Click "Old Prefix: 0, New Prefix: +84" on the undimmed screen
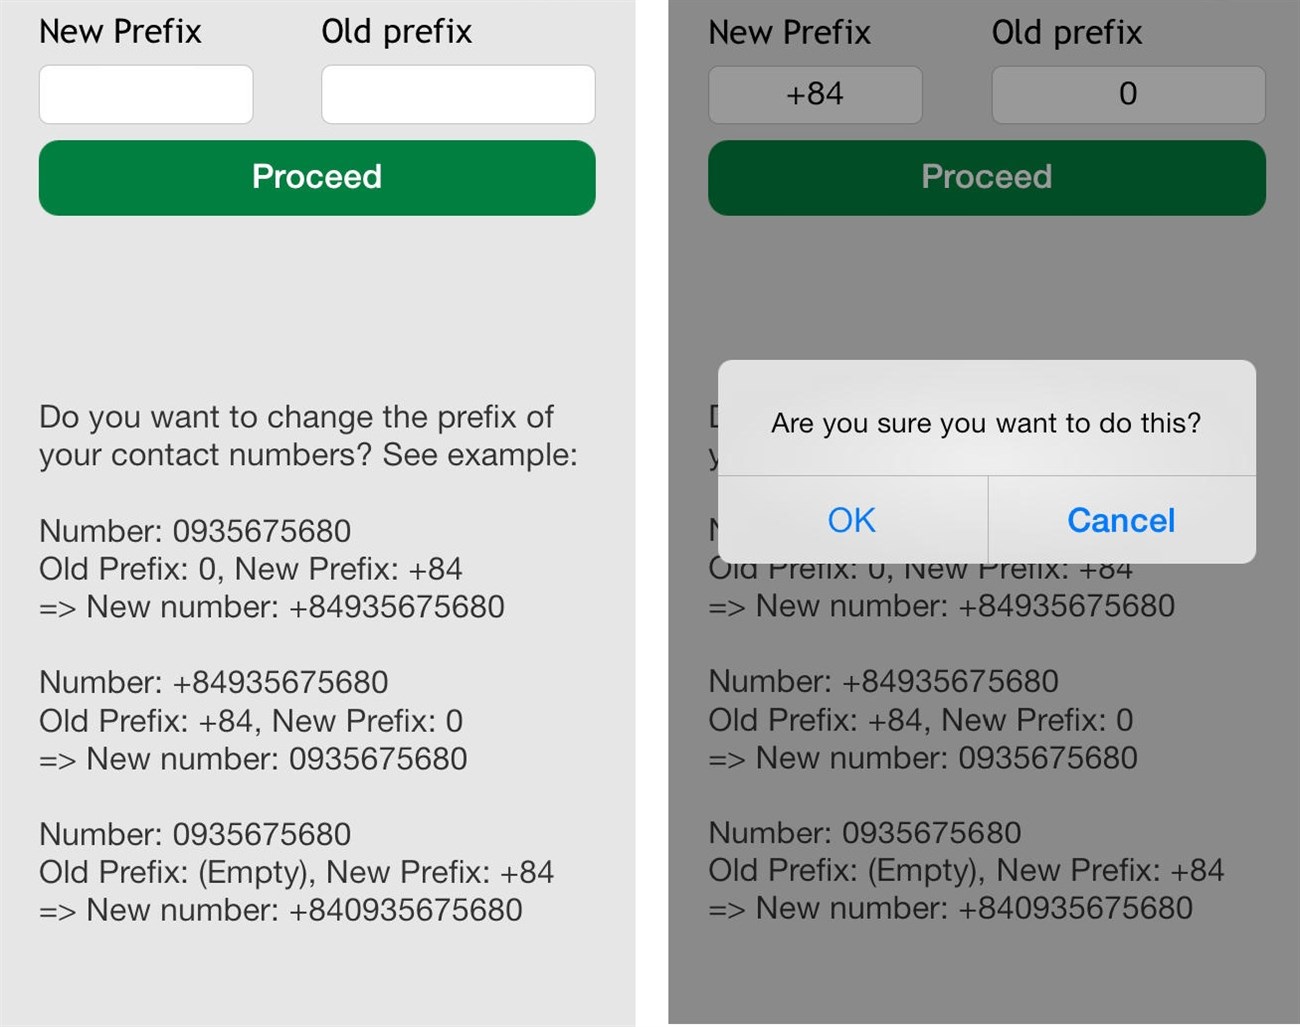Viewport: 1300px width, 1027px height. pyautogui.click(x=250, y=569)
